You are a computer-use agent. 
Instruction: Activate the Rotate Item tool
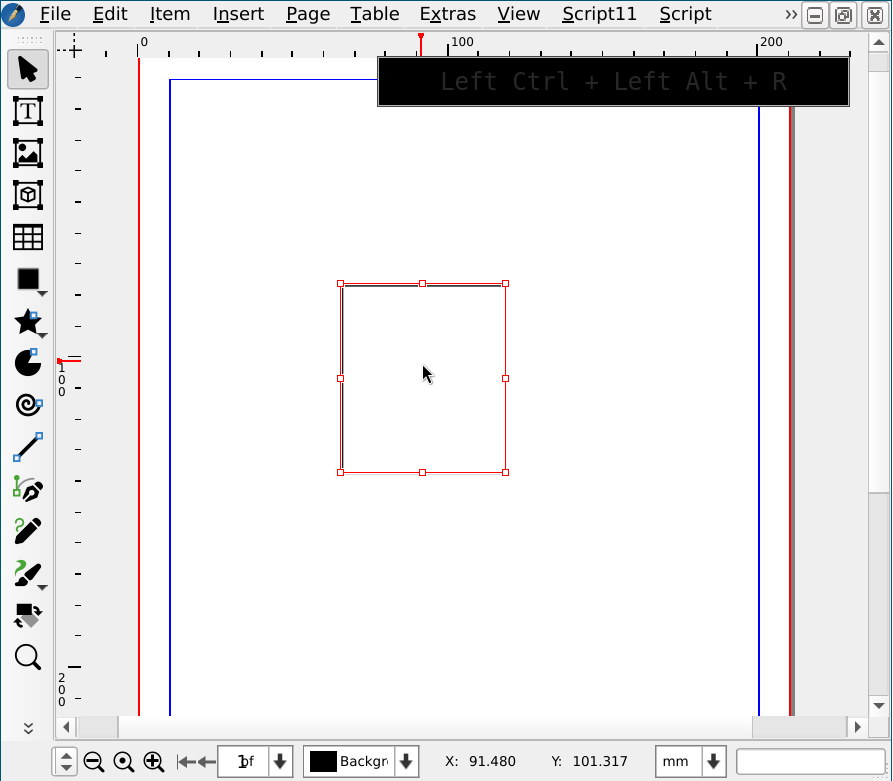(27, 615)
